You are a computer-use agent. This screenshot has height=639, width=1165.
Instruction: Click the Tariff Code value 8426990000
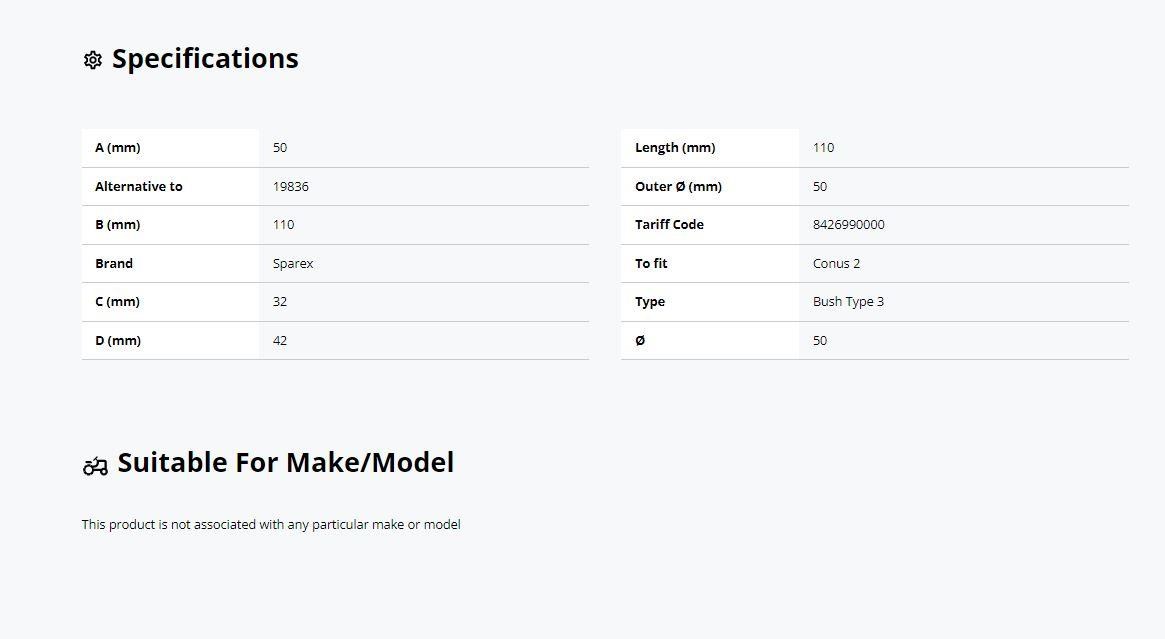coord(848,224)
